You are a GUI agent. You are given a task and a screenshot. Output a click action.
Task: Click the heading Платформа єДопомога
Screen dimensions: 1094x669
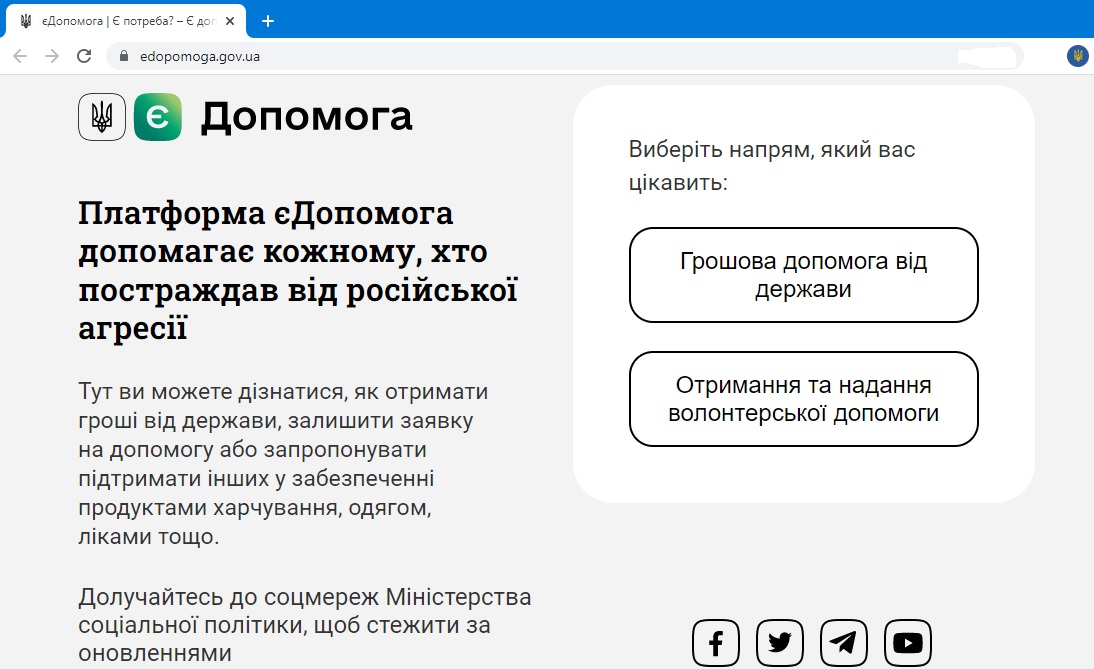click(298, 270)
